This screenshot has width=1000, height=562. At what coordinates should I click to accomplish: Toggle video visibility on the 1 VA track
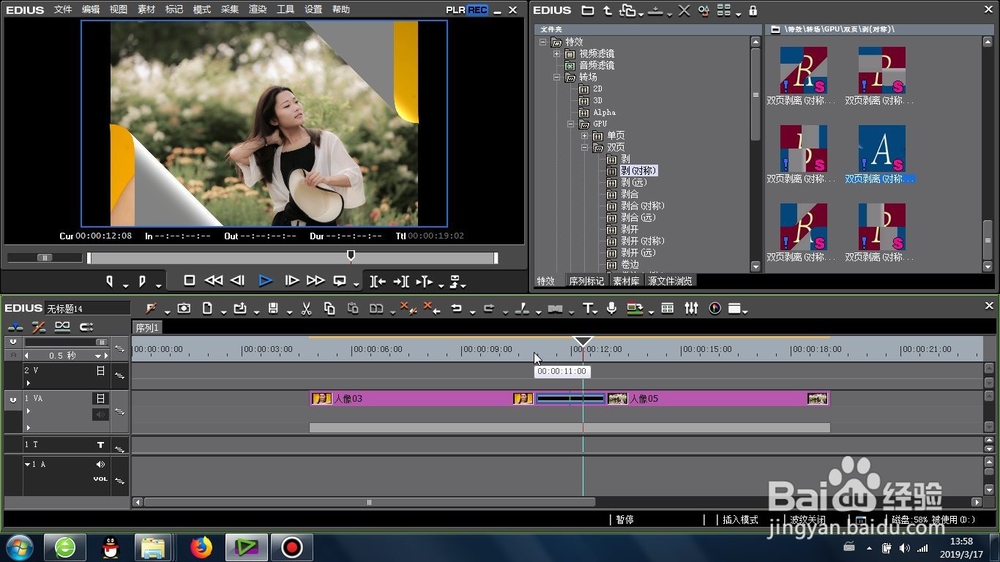100,399
